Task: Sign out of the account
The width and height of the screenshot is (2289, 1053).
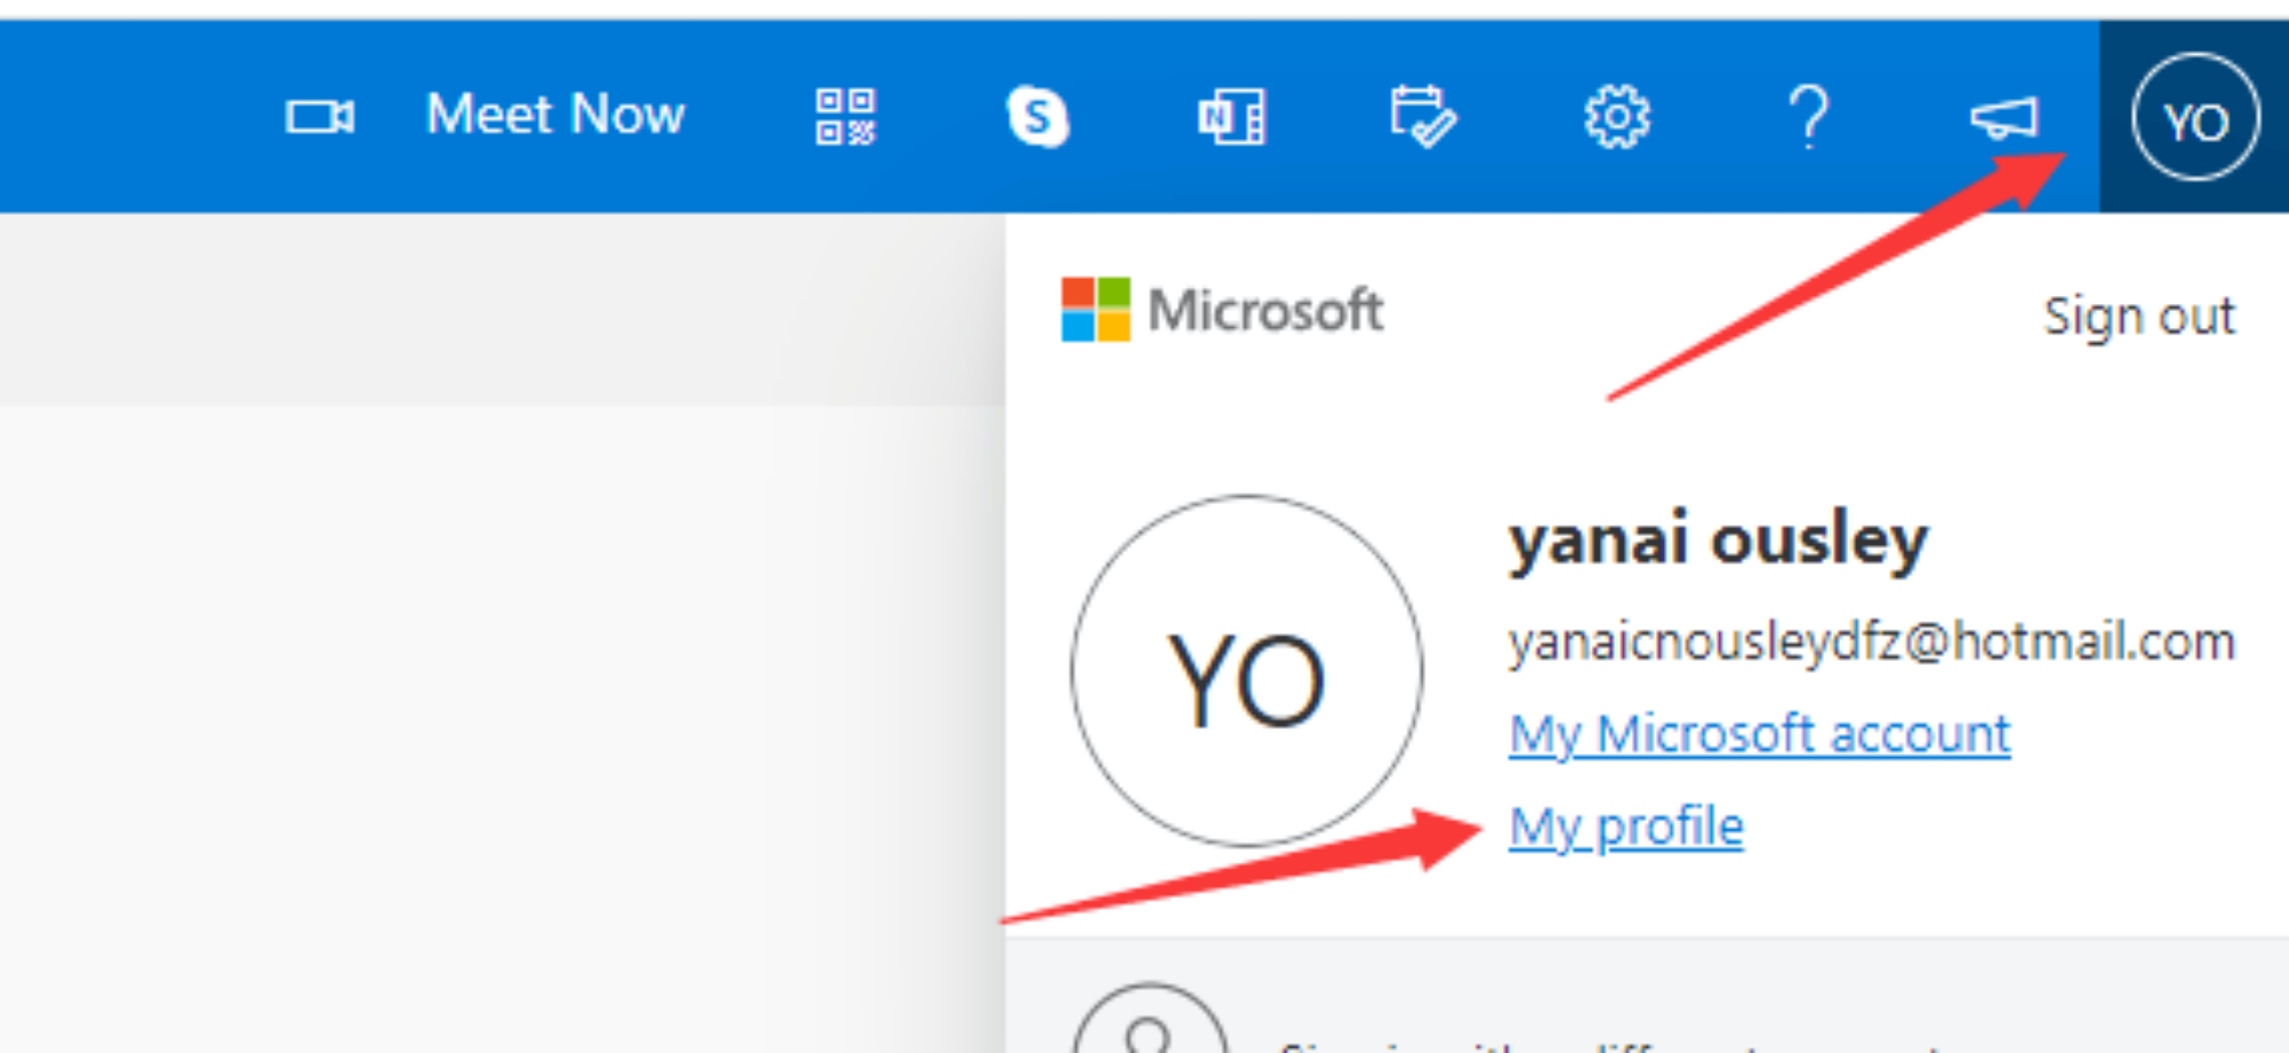Action: (2138, 316)
